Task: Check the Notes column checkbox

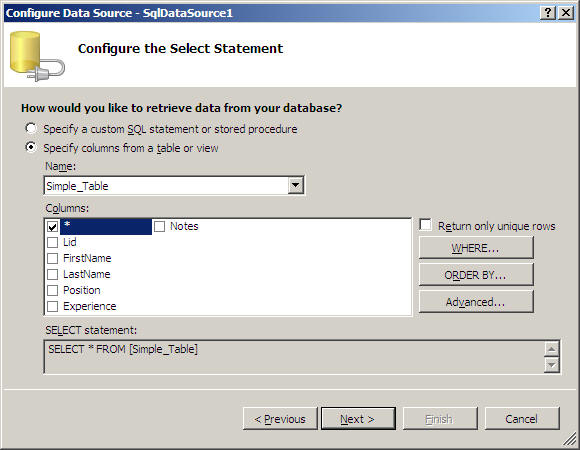Action: coord(159,226)
